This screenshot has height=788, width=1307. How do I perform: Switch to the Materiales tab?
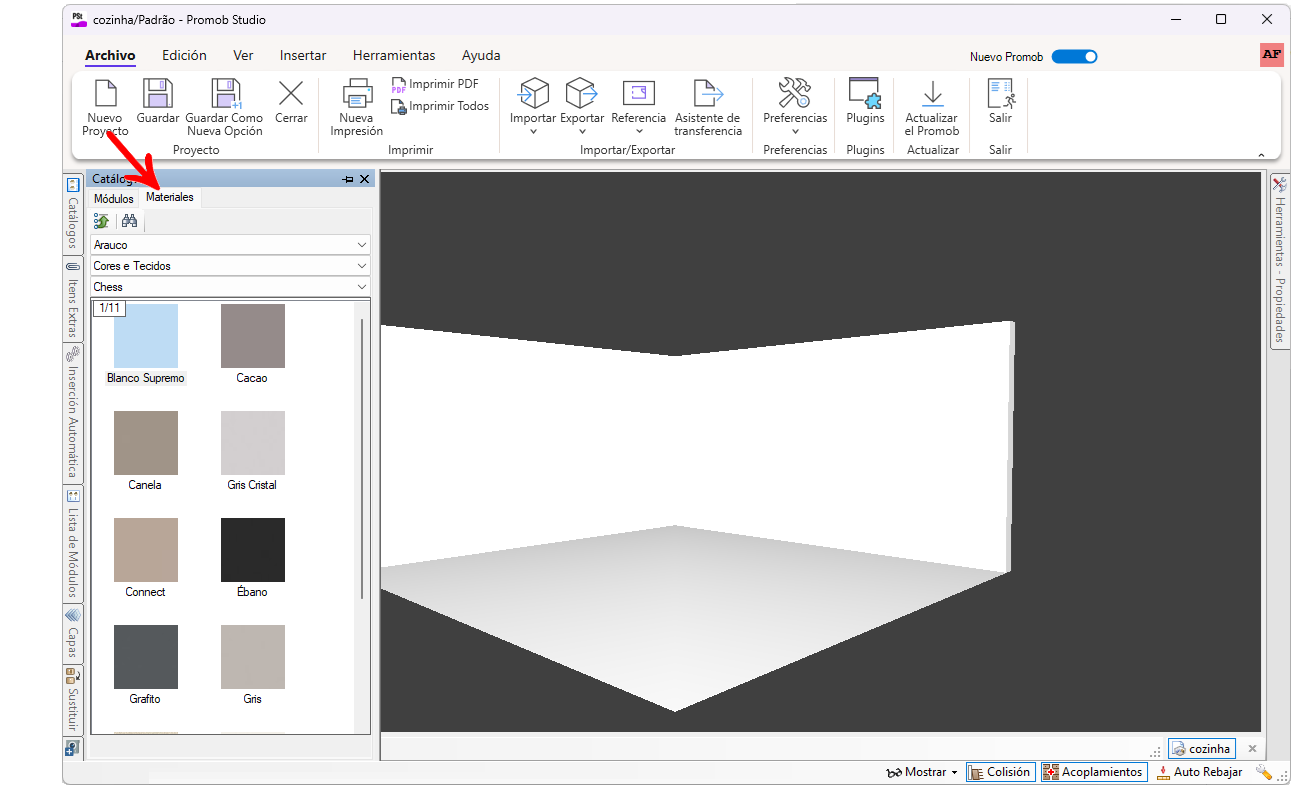click(x=170, y=197)
